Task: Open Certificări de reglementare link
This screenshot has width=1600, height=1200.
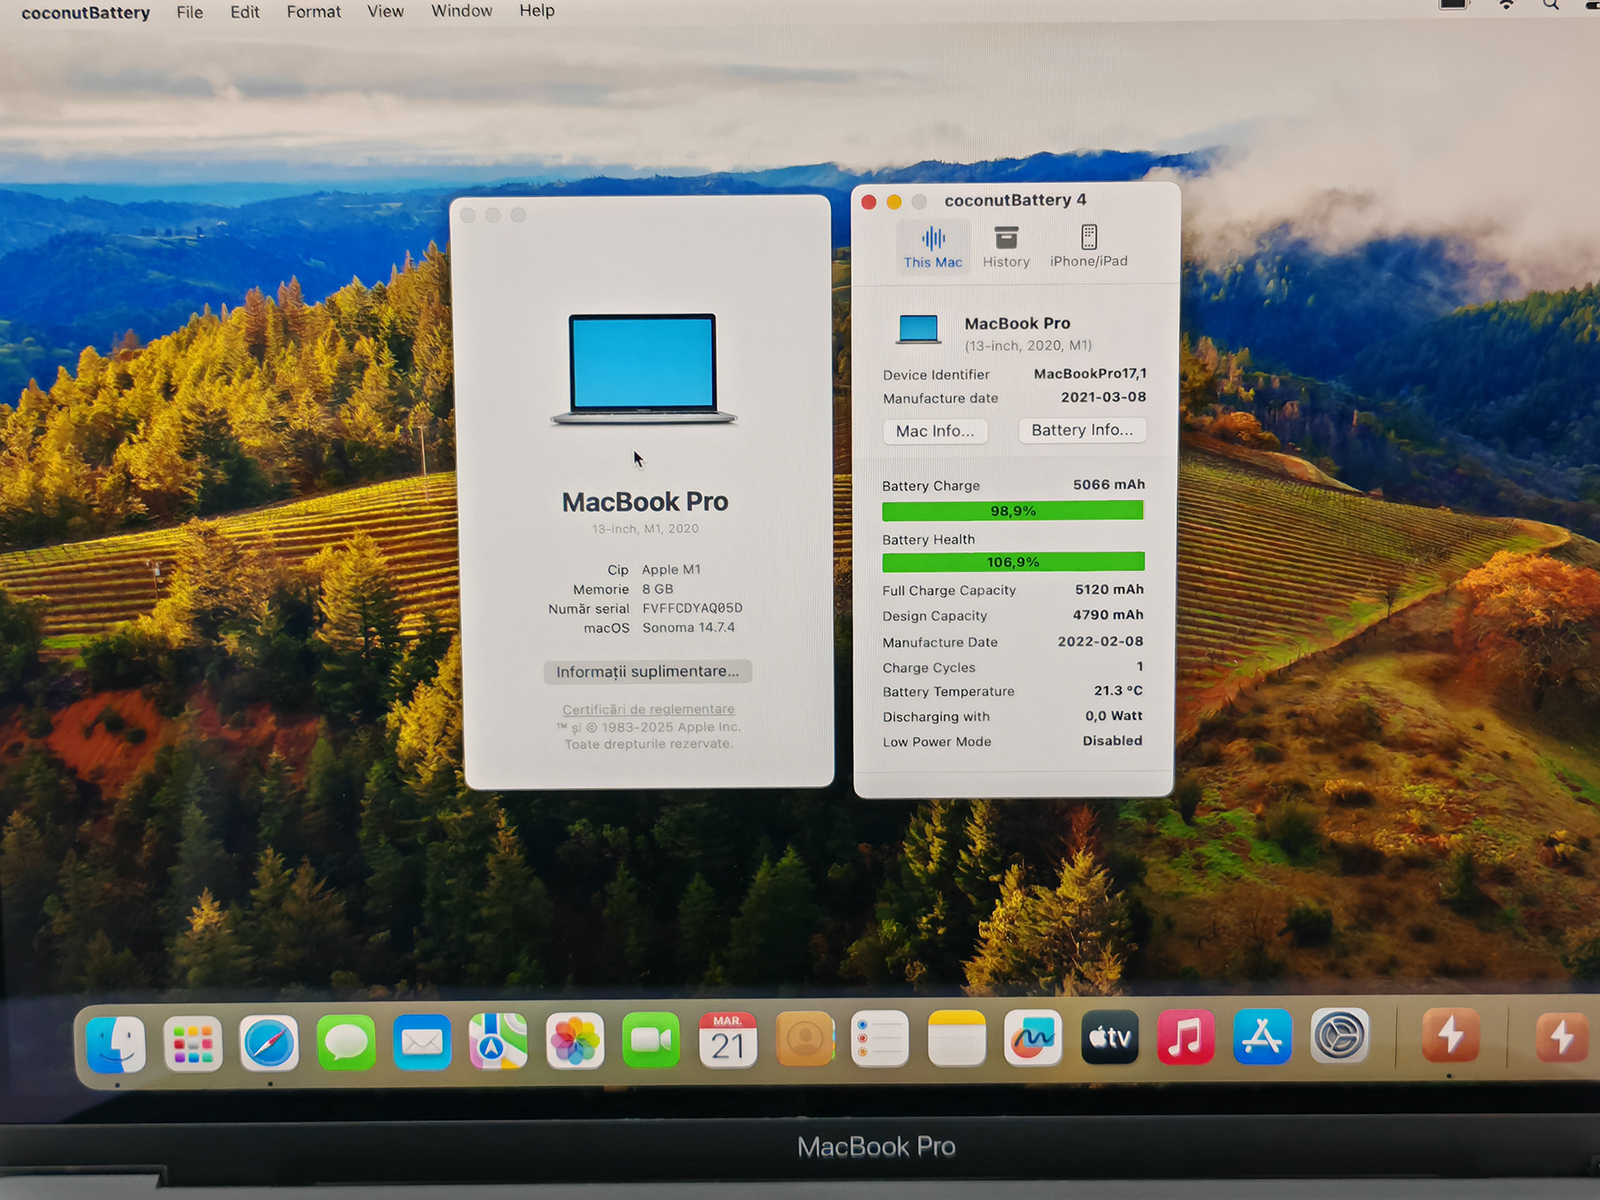Action: (x=648, y=709)
